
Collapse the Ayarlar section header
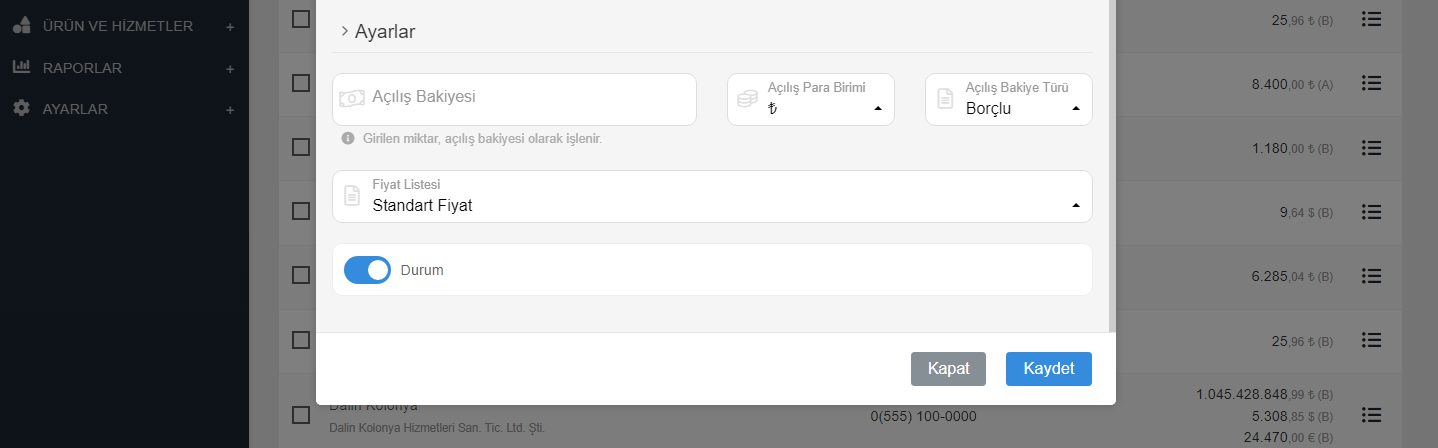point(378,32)
